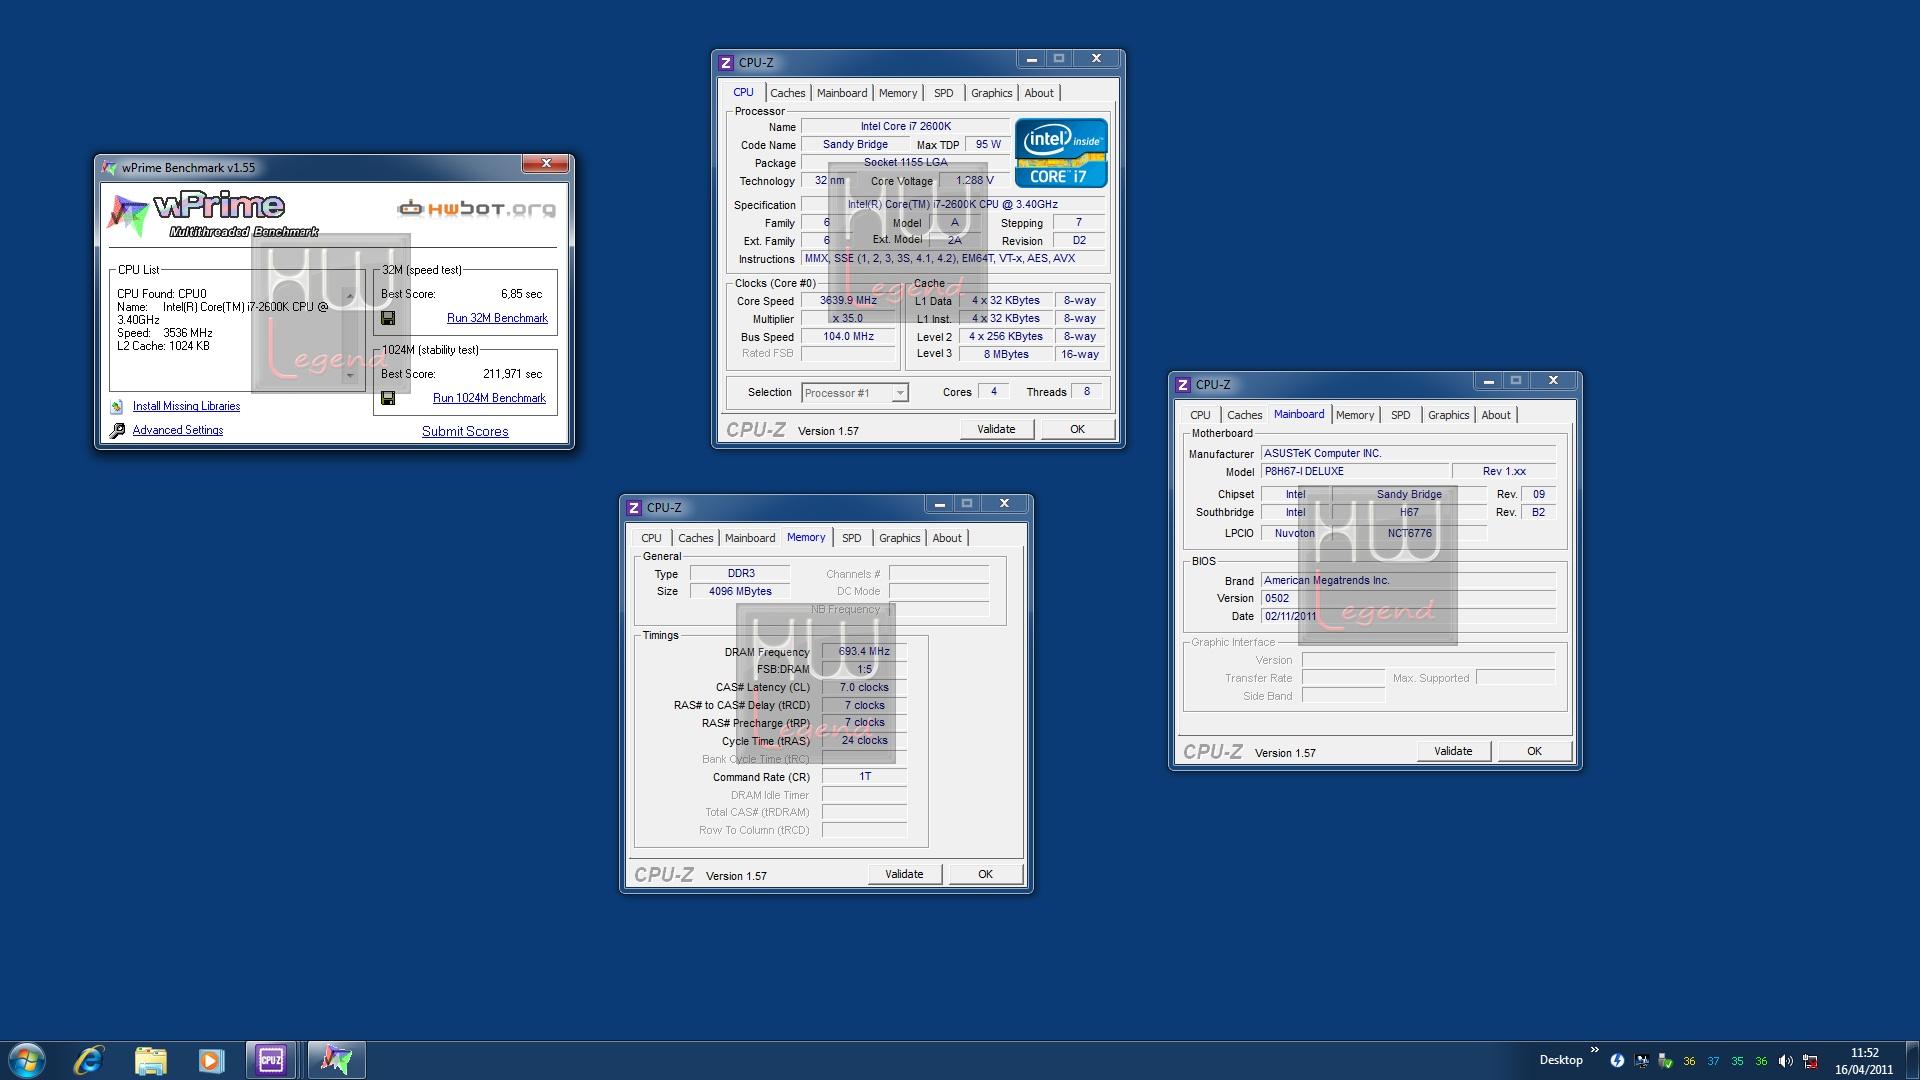The width and height of the screenshot is (1920, 1080).
Task: Click OK in CPU tab window
Action: pyautogui.click(x=1077, y=429)
